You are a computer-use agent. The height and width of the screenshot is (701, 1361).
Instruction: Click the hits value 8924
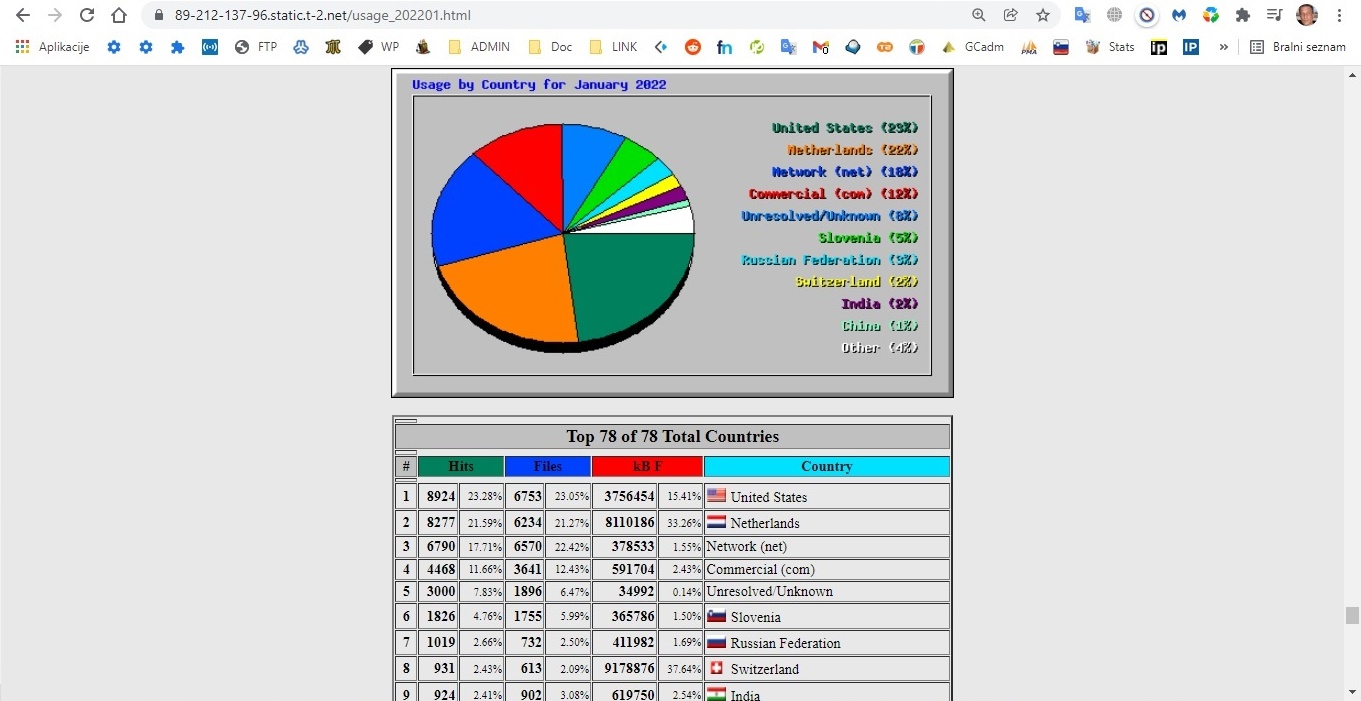click(441, 496)
